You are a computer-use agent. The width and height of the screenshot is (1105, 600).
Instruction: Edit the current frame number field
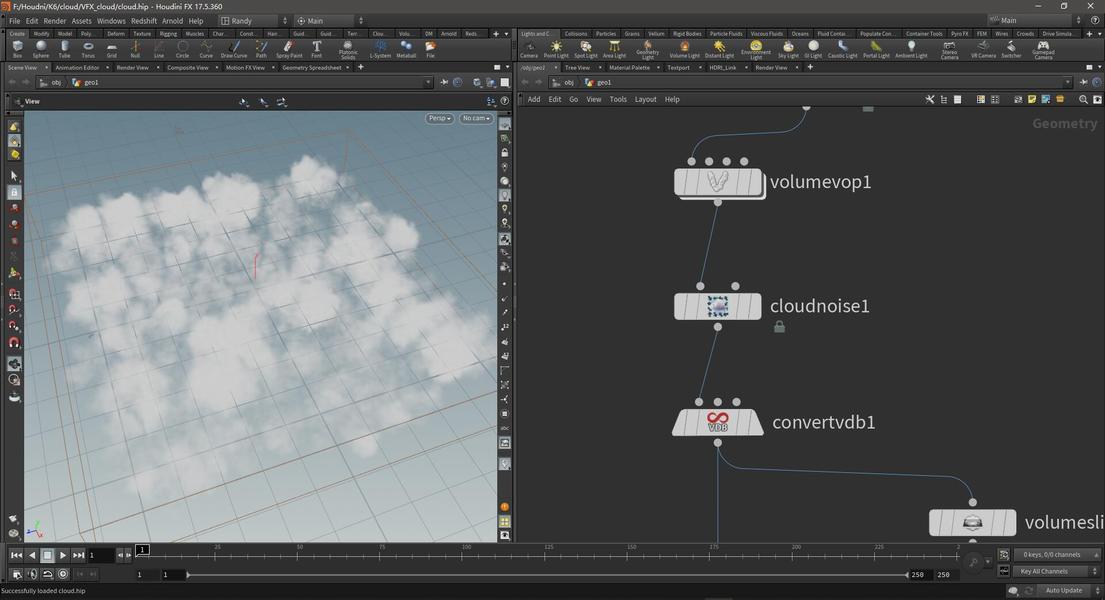(100, 556)
